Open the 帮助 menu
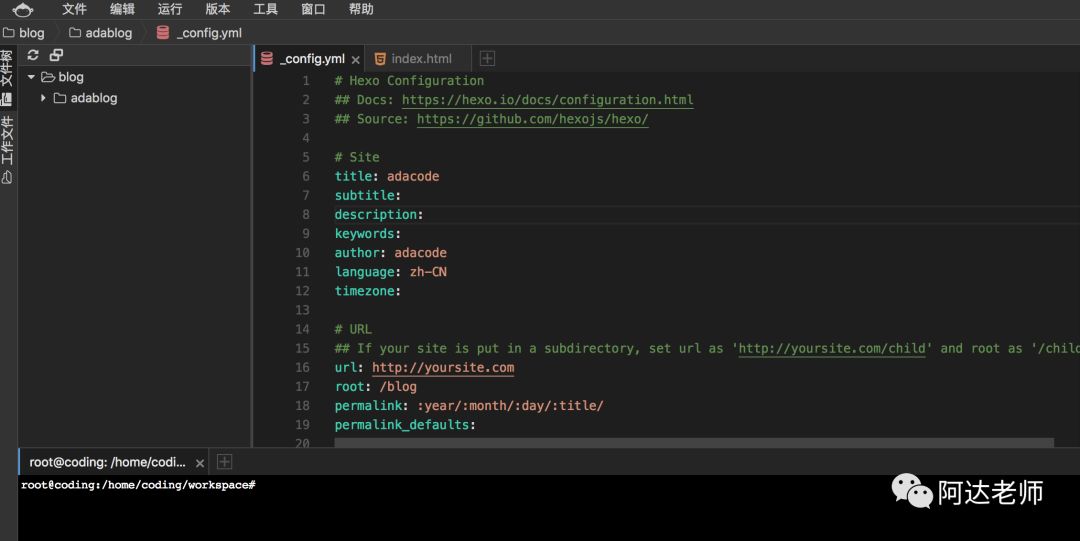The width and height of the screenshot is (1080, 541). click(x=361, y=9)
